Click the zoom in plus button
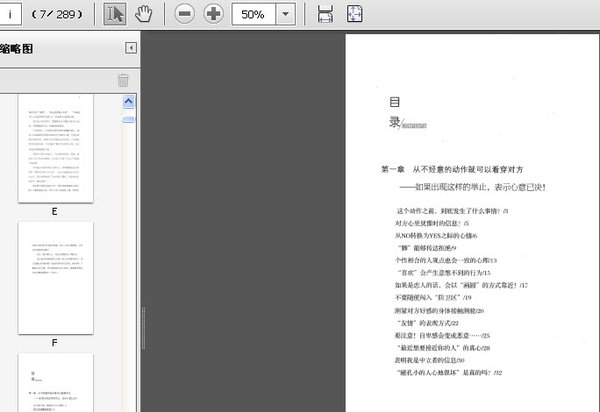This screenshot has width=600, height=412. (213, 14)
